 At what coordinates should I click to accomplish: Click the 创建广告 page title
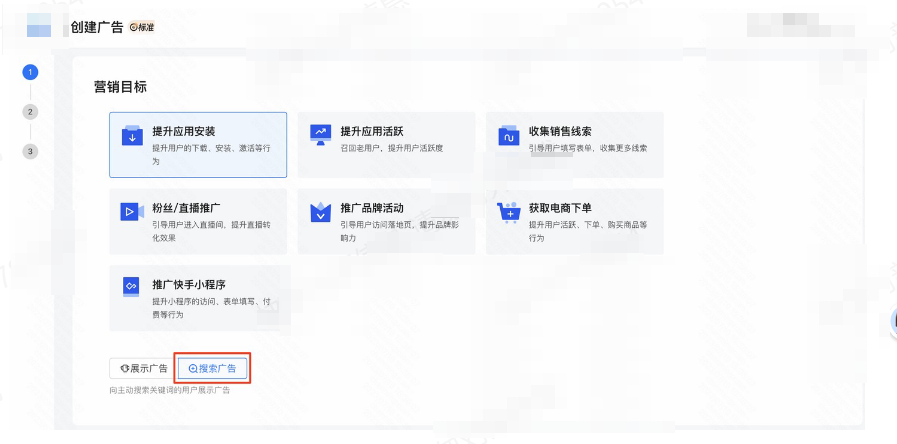click(97, 27)
